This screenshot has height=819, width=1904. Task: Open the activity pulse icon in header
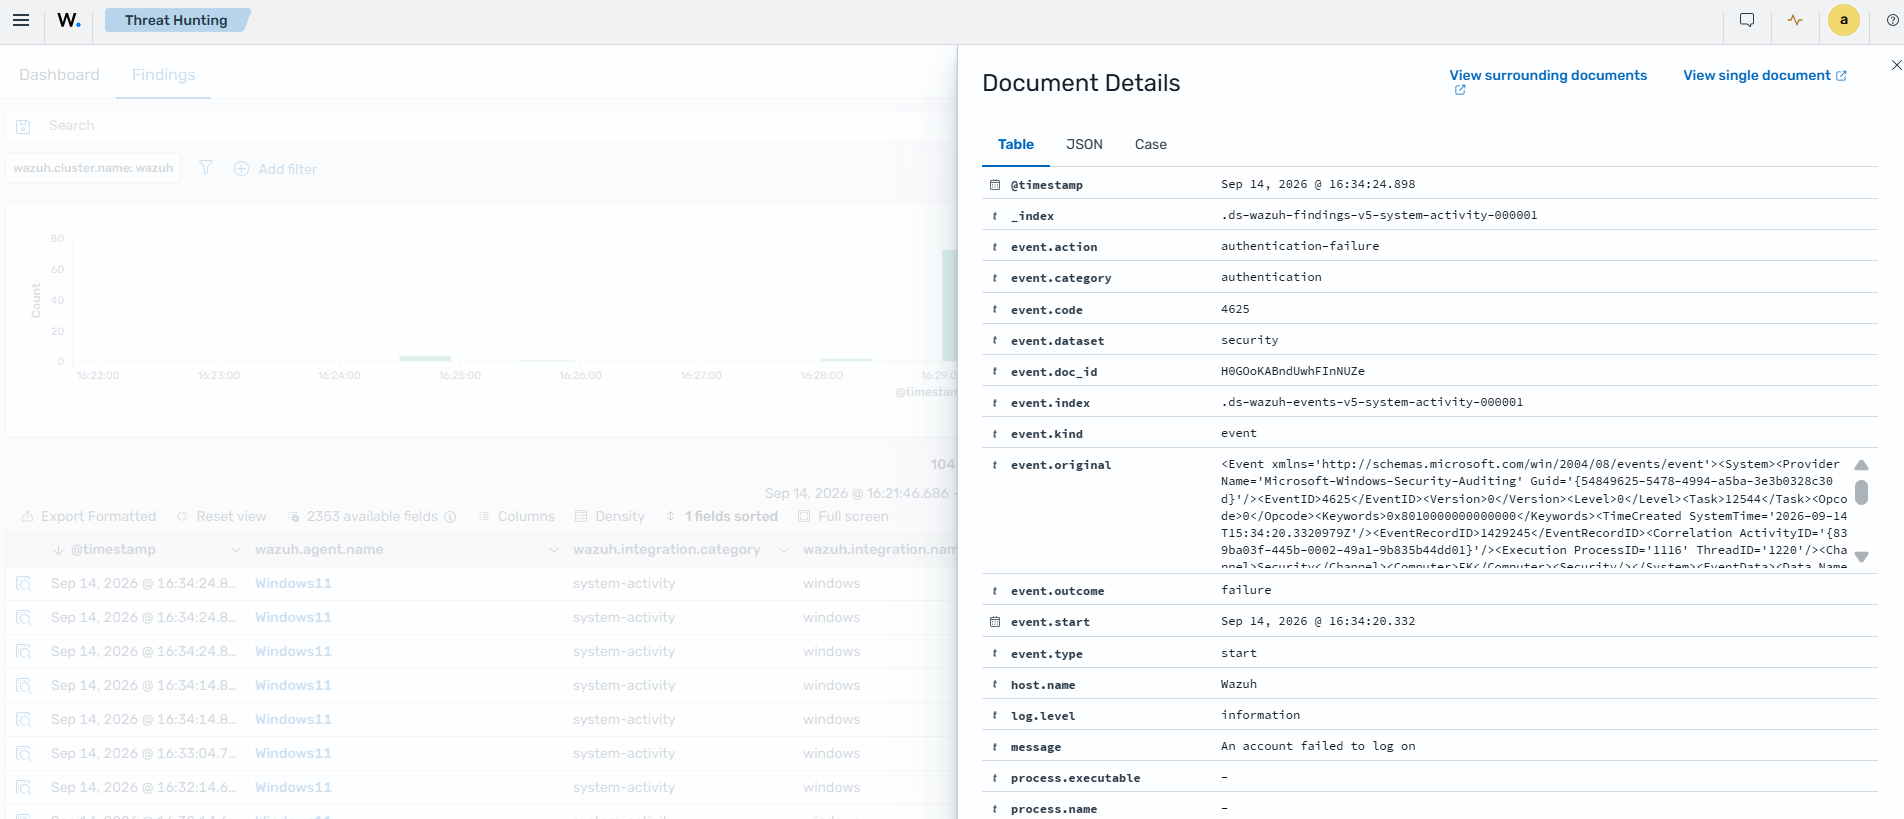coord(1795,20)
